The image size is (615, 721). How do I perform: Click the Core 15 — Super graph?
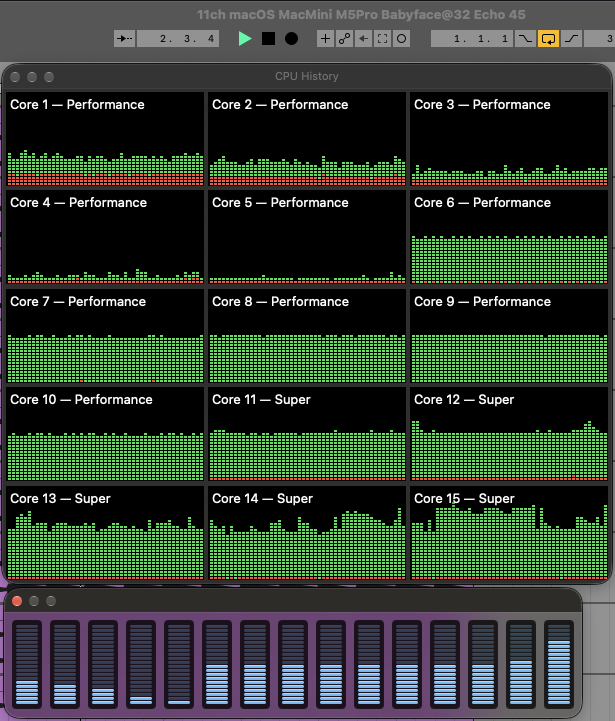(x=509, y=532)
